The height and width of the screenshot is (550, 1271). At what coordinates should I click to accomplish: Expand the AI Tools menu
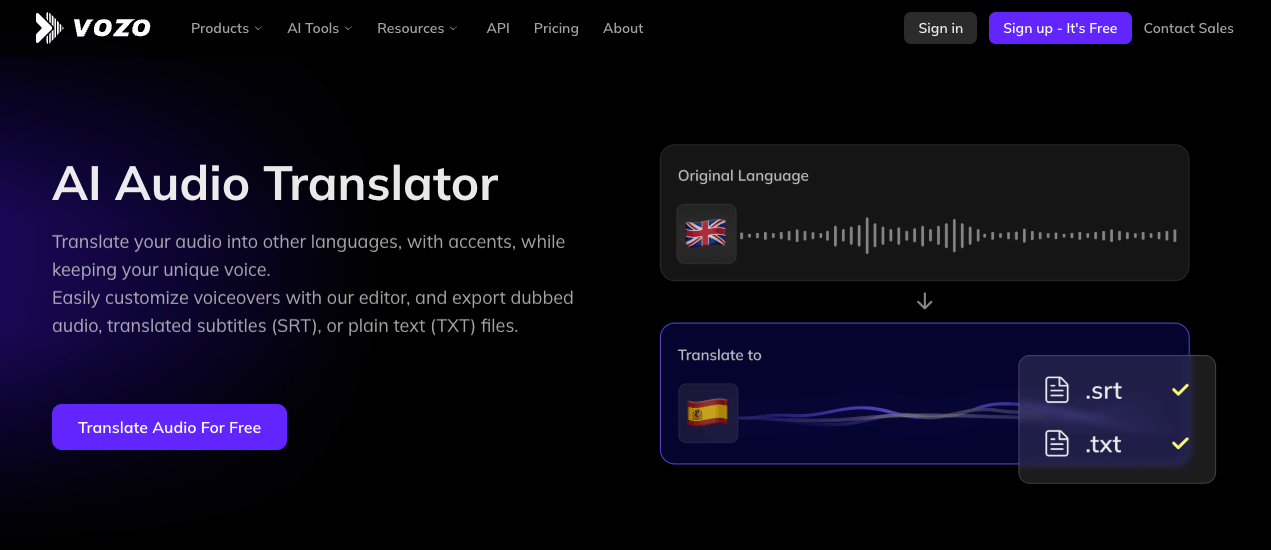pyautogui.click(x=319, y=28)
